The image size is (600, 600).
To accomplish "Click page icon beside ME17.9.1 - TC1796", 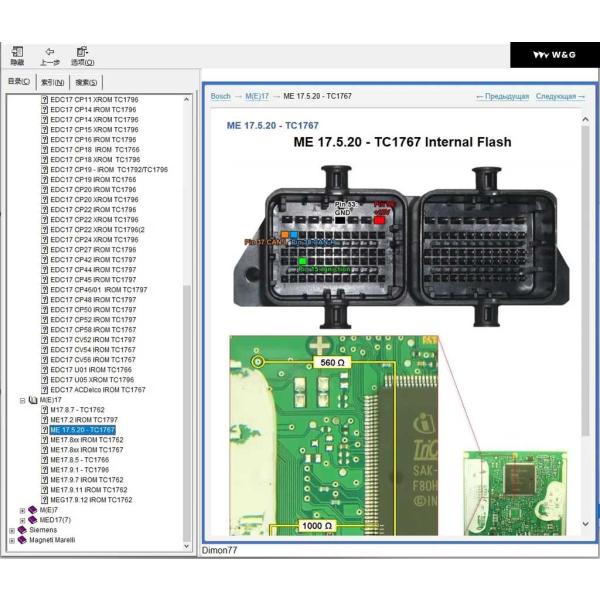I will pos(45,470).
